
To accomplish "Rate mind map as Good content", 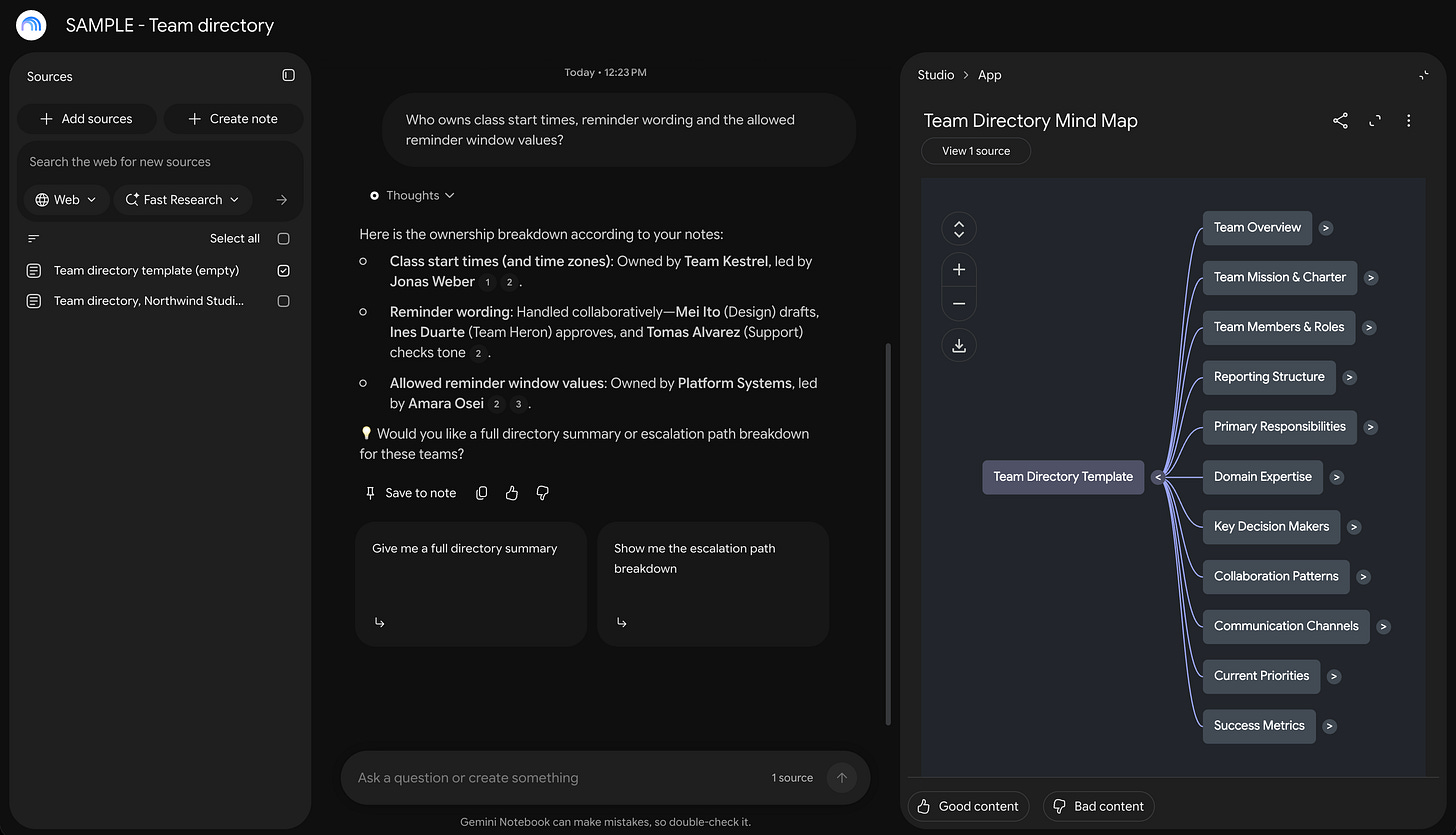I will [968, 806].
